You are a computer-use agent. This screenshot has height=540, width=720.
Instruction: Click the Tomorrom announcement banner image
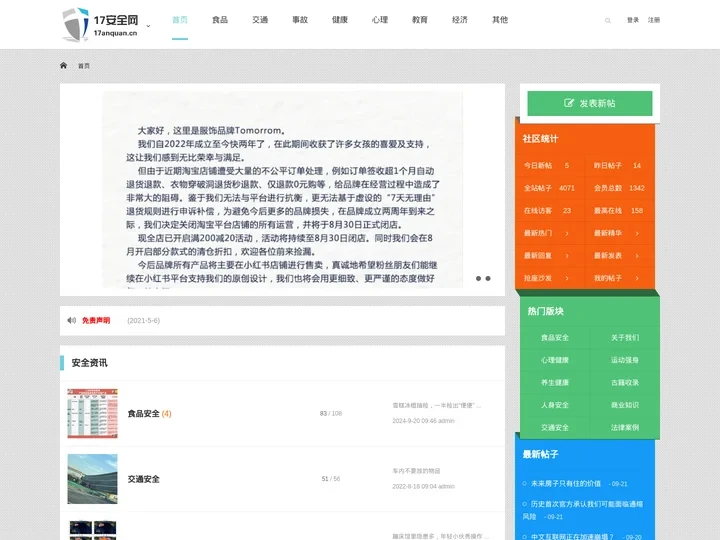[x=282, y=190]
